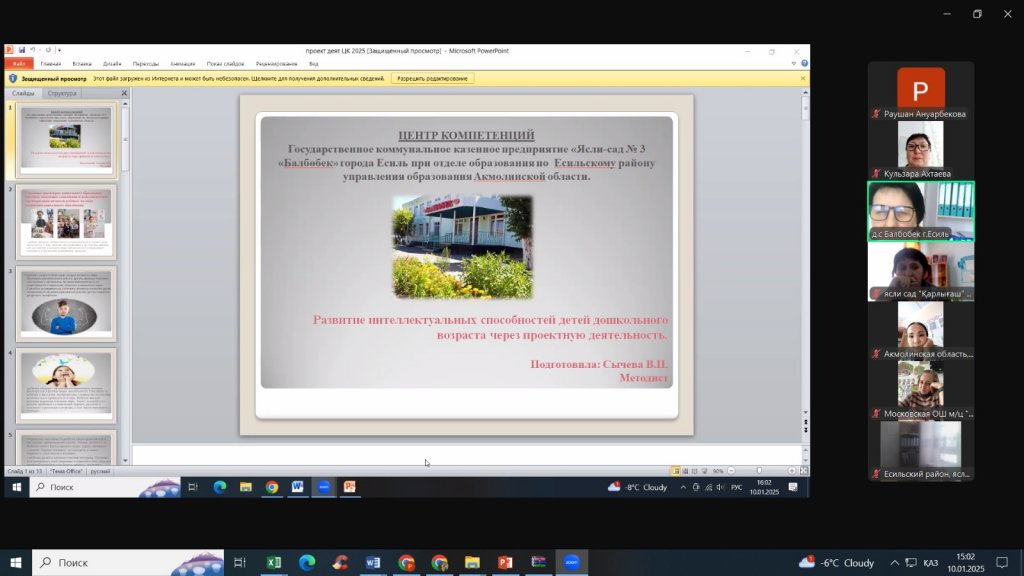
Task: Click the ЦЕНТР КОМПЕТЕНЦИЙ heading on the slide
Action: click(466, 135)
